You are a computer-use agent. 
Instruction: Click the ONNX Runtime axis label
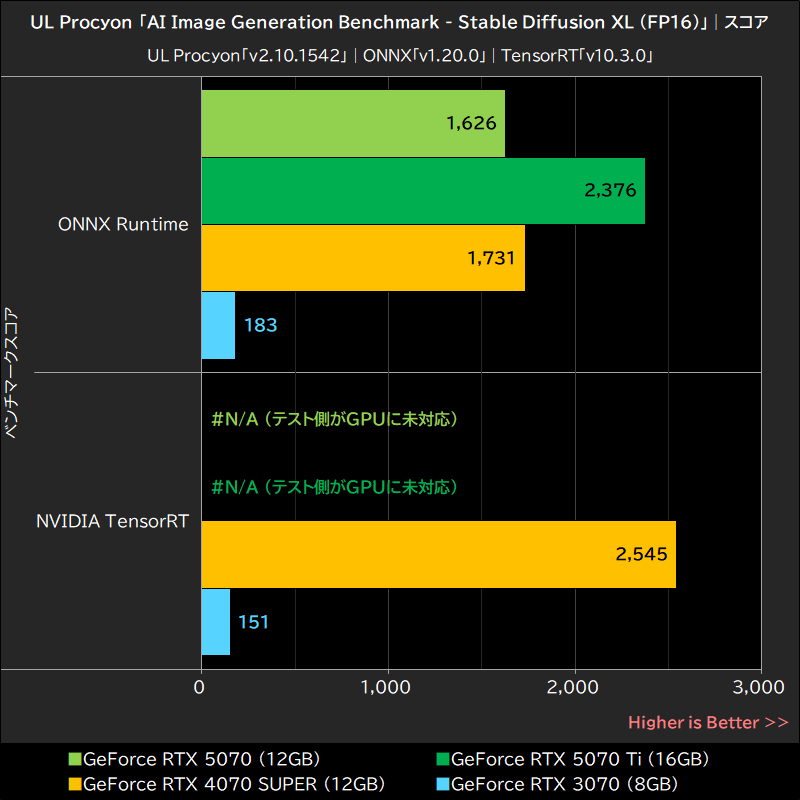tap(124, 224)
